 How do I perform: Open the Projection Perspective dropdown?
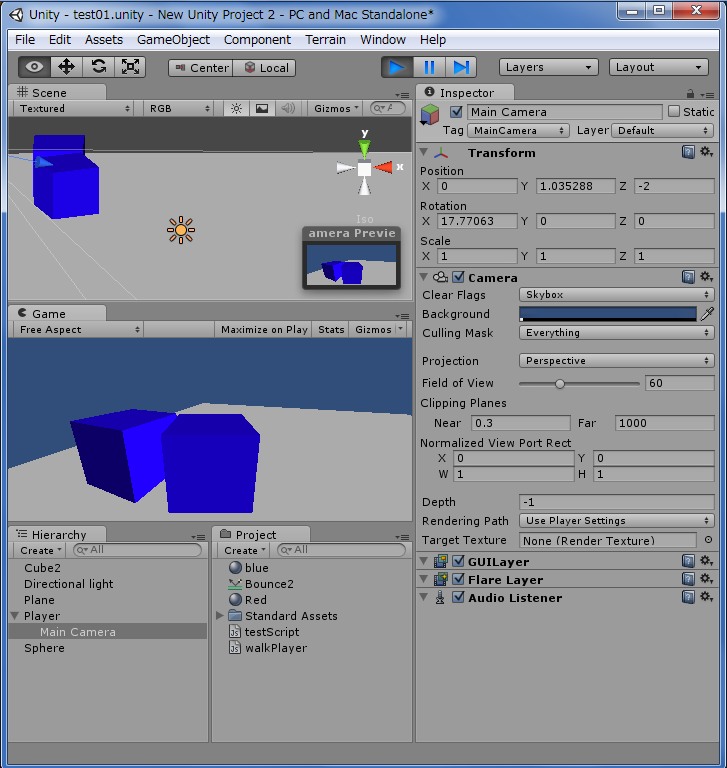[616, 360]
